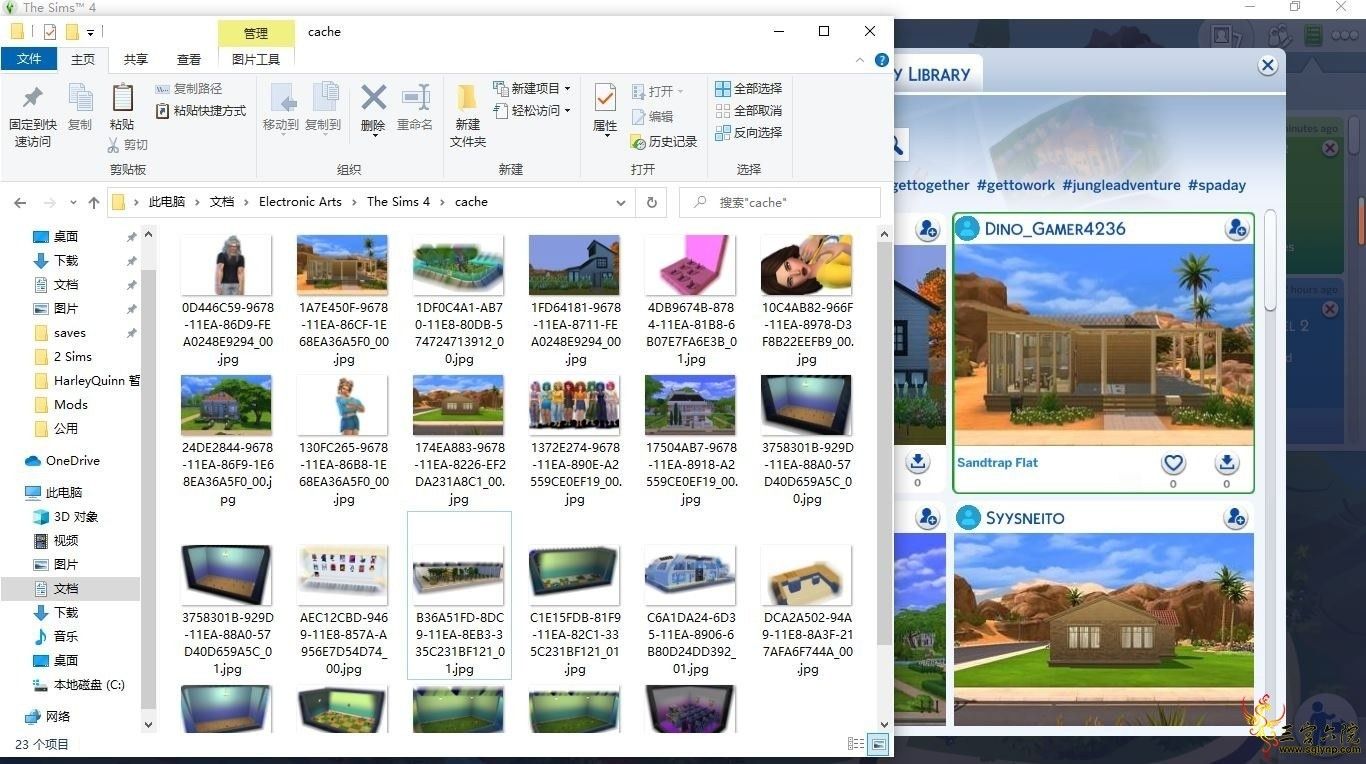Image resolution: width=1366 pixels, height=764 pixels.
Task: Click the Cut (剪切) scissors item
Action: click(128, 145)
